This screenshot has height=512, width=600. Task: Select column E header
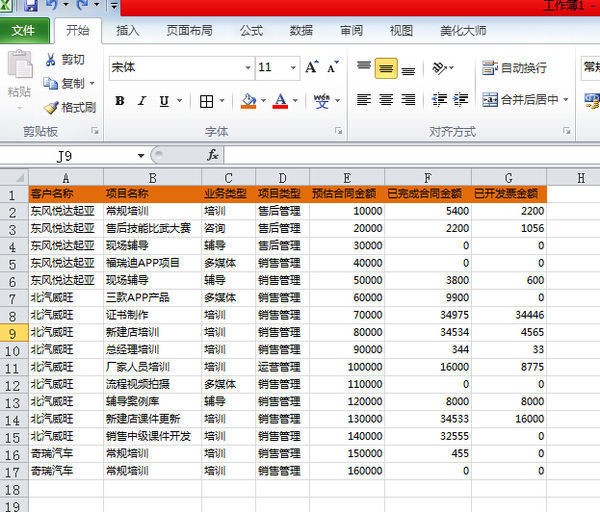[345, 177]
